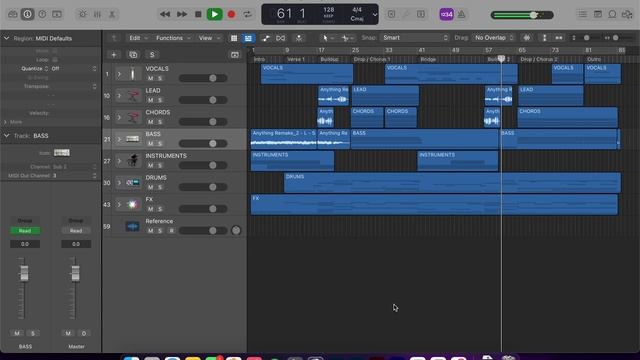Image resolution: width=640 pixels, height=360 pixels.
Task: Open the View menu in Tracks area
Action: pos(209,38)
